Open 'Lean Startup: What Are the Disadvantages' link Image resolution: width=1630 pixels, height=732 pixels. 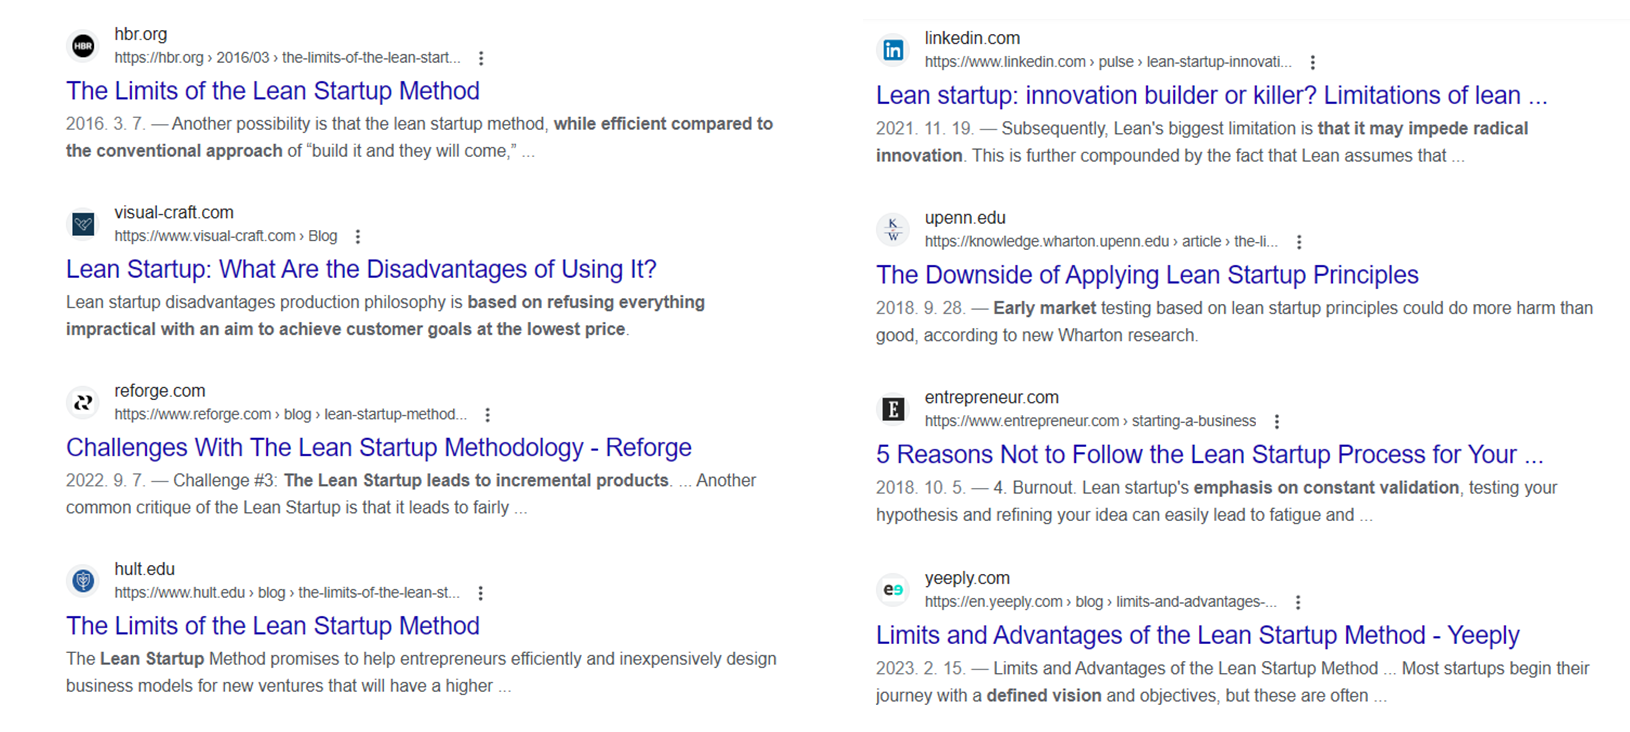[x=361, y=269]
